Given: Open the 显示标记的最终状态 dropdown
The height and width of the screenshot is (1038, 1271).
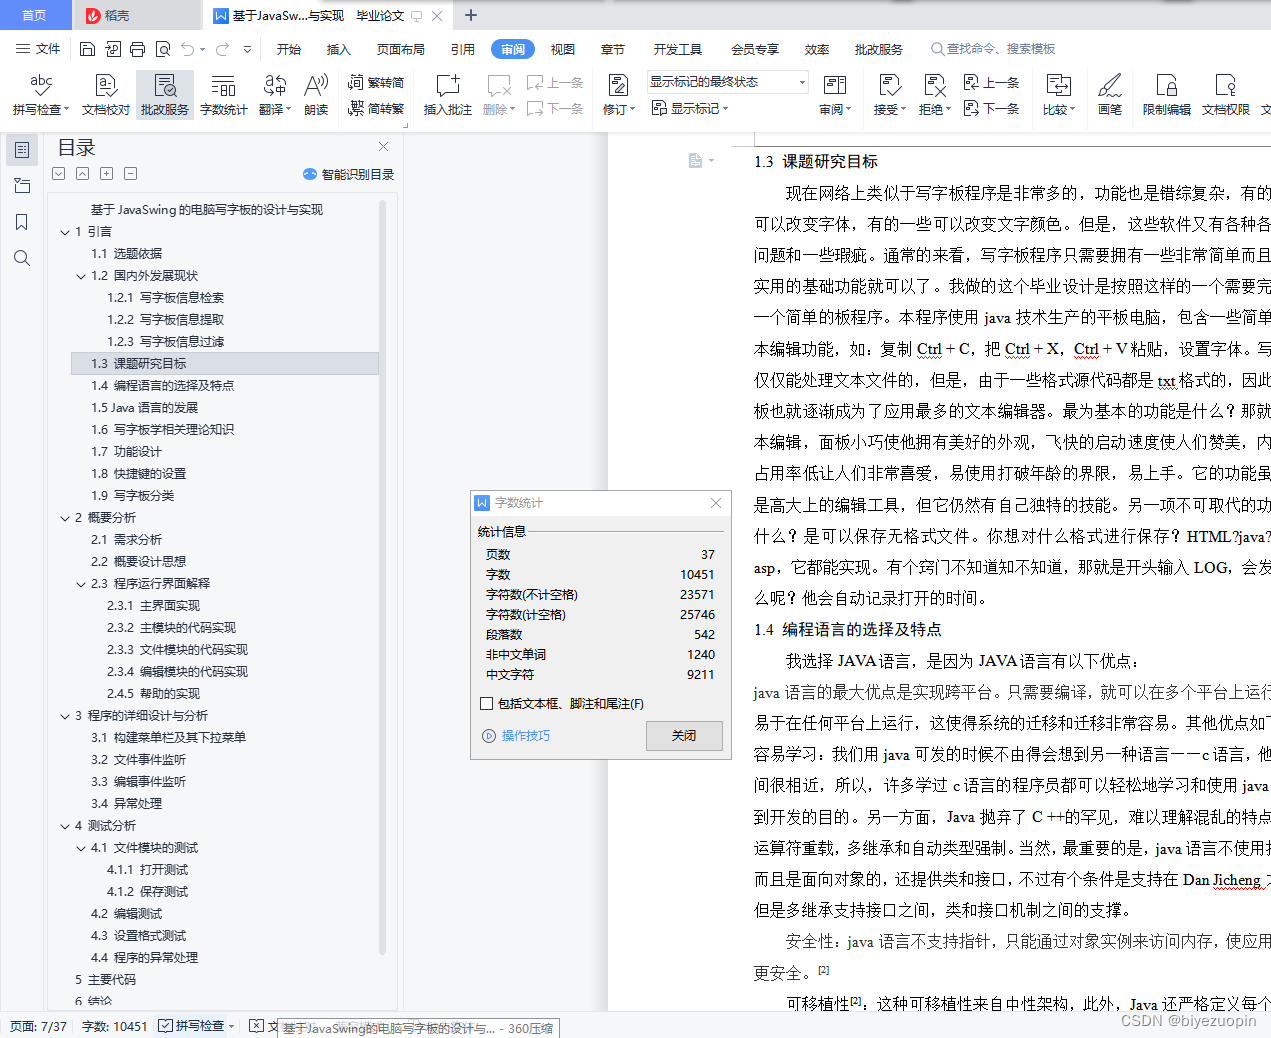Looking at the screenshot, I should click(727, 82).
